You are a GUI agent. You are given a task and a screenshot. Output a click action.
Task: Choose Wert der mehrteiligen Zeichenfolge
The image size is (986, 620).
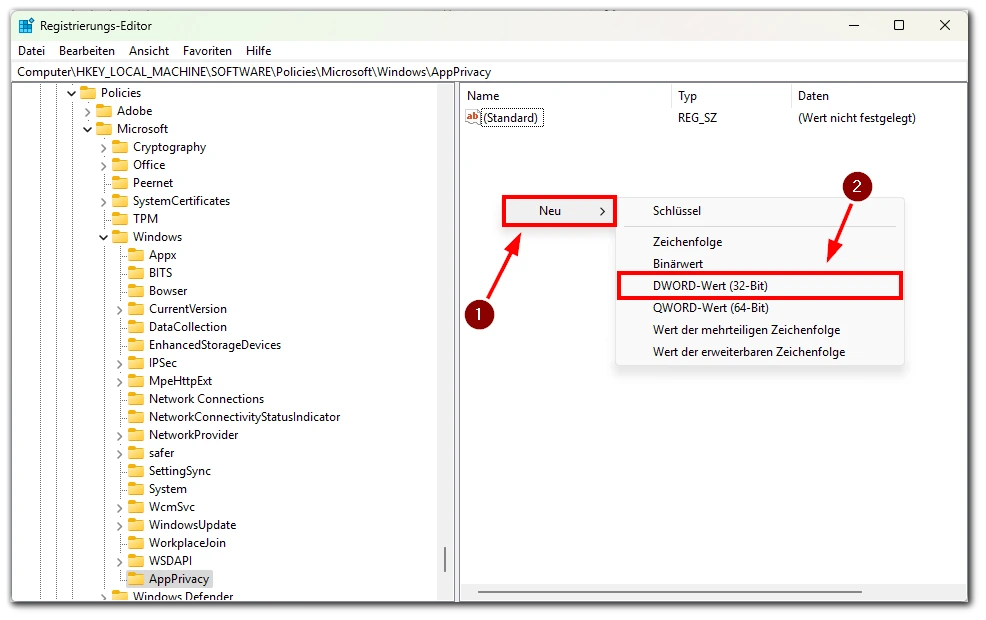pyautogui.click(x=759, y=330)
